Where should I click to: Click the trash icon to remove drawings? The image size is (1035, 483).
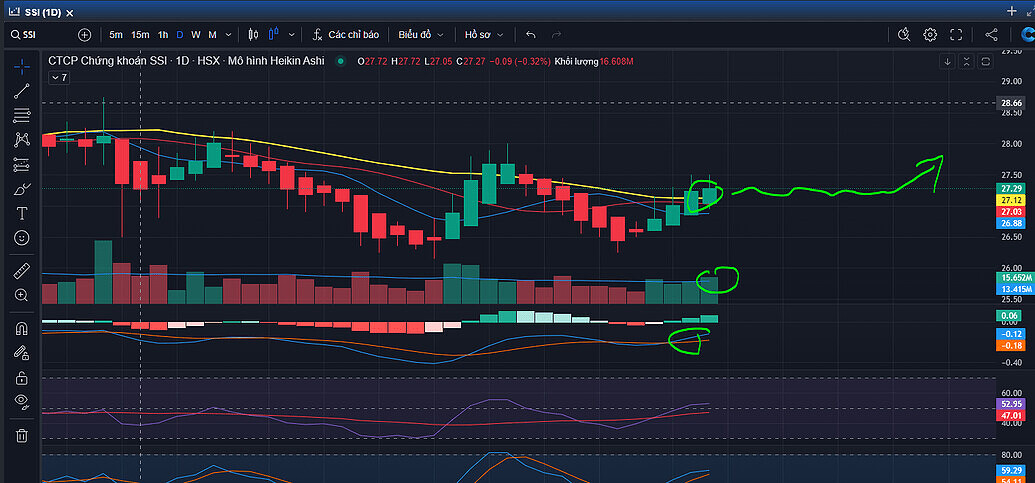[x=22, y=435]
